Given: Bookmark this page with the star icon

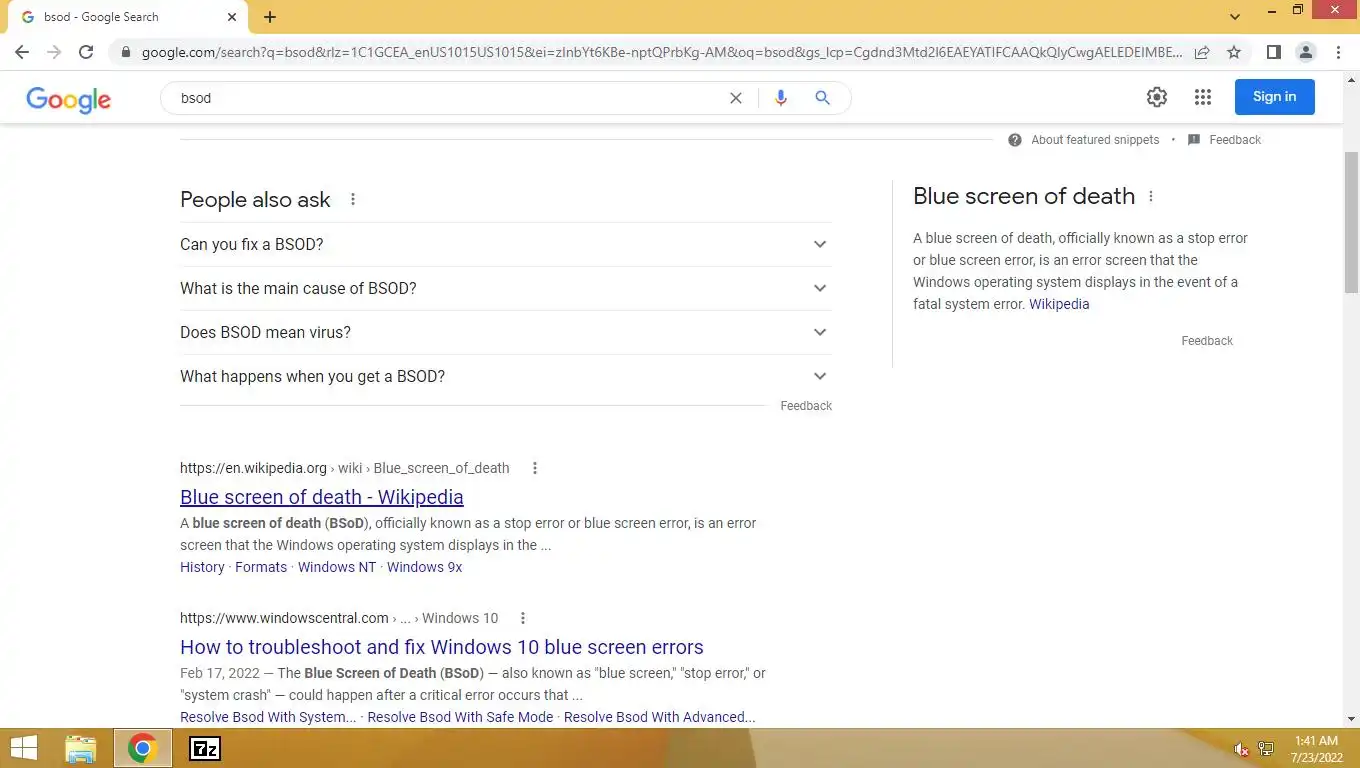Looking at the screenshot, I should (1234, 52).
